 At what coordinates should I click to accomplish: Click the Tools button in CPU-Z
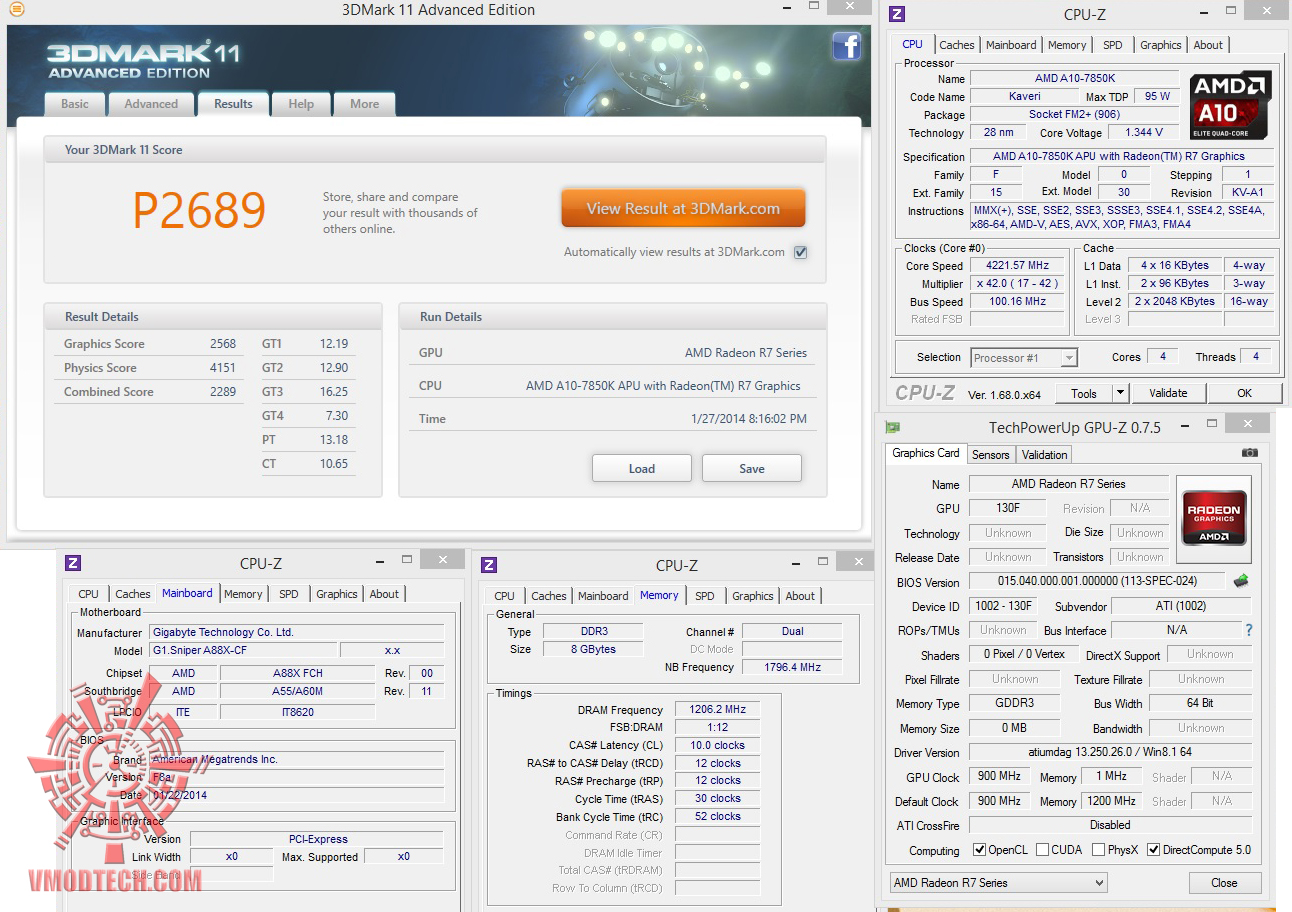(x=1084, y=393)
